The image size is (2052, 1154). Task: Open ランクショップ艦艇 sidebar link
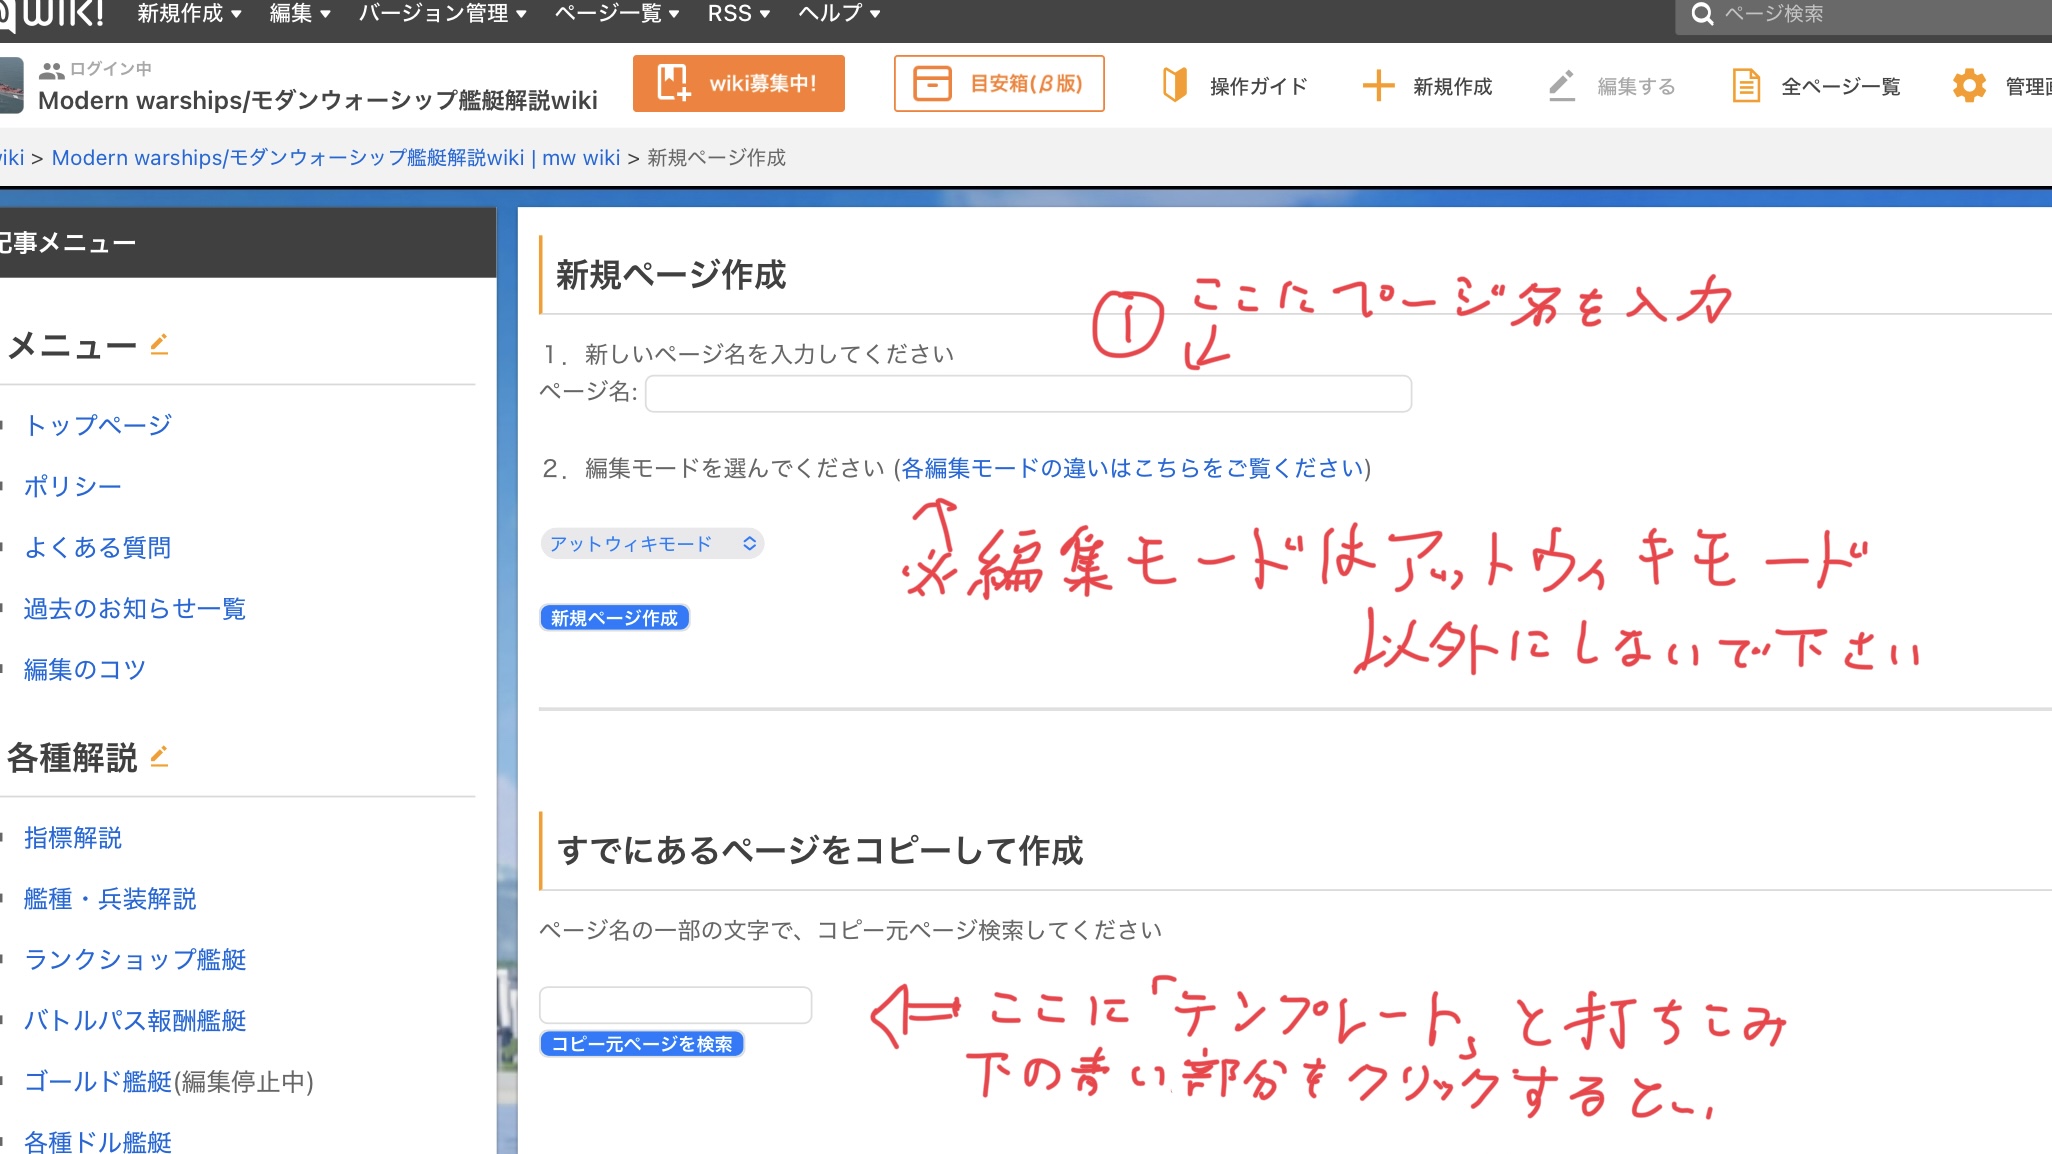pos(135,959)
